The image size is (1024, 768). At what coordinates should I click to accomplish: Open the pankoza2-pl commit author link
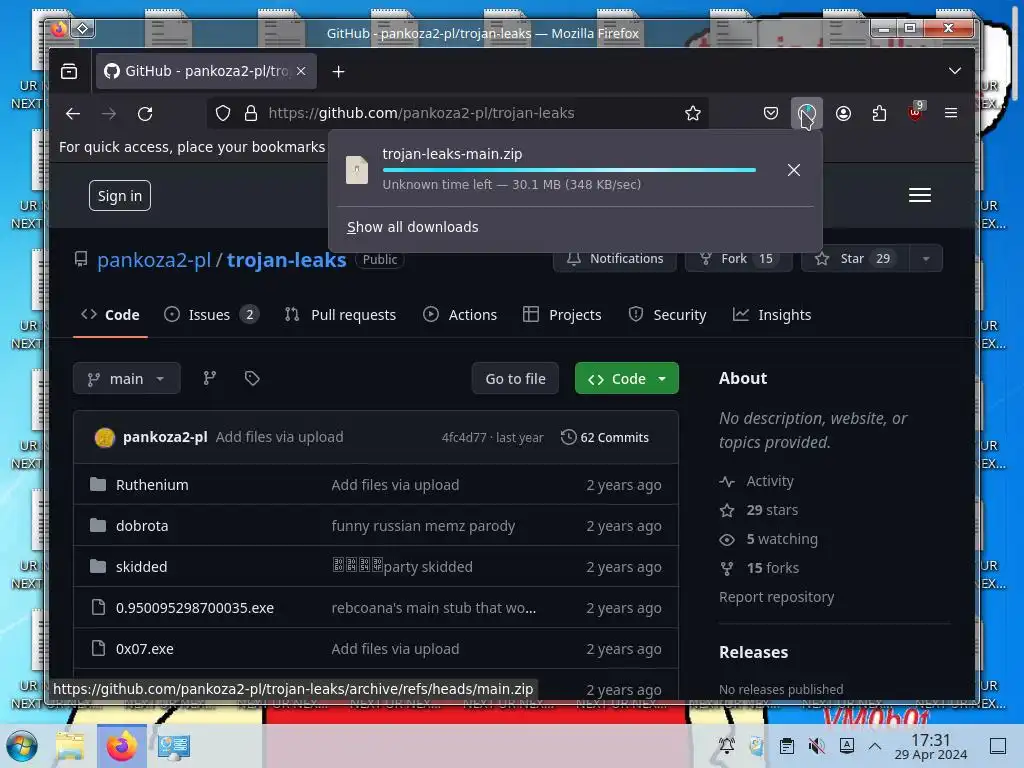click(x=165, y=437)
